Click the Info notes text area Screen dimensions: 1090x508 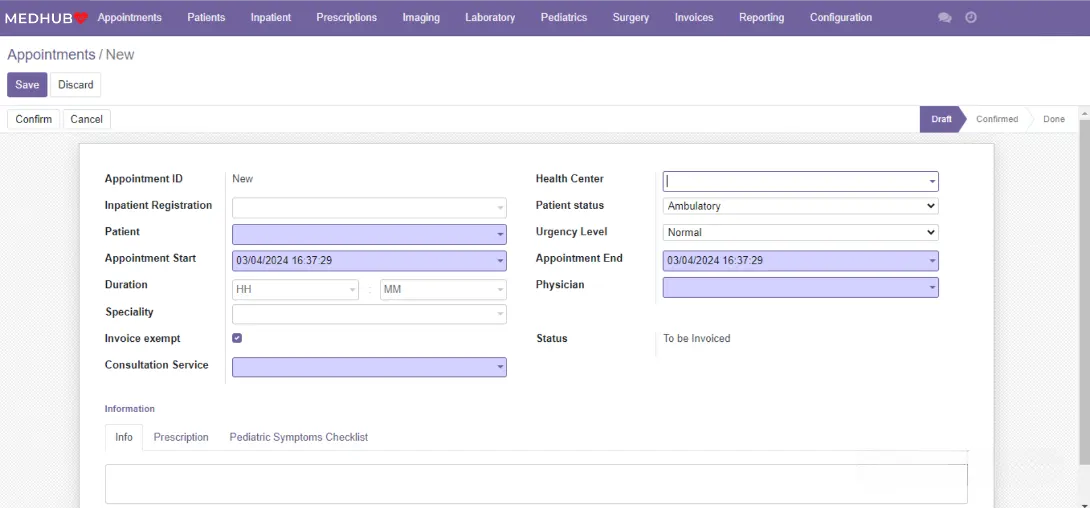[x=536, y=484]
